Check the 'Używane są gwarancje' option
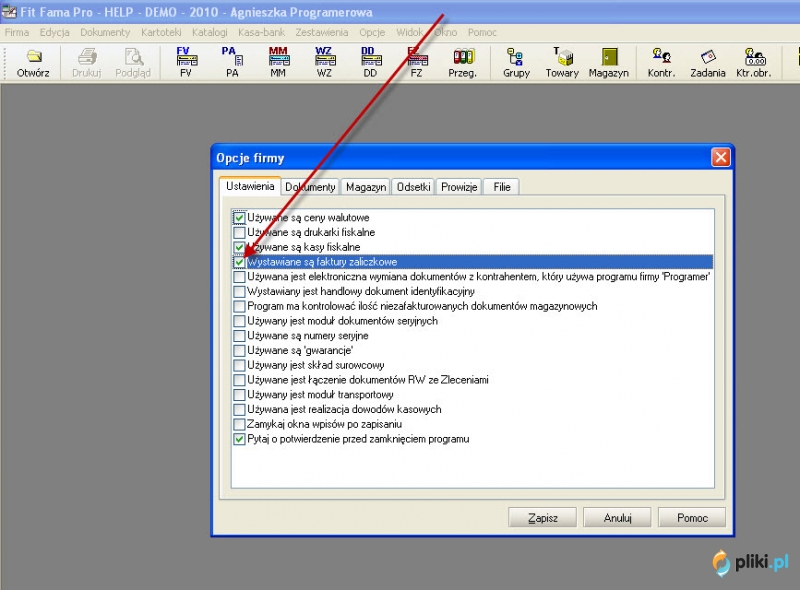 [239, 351]
